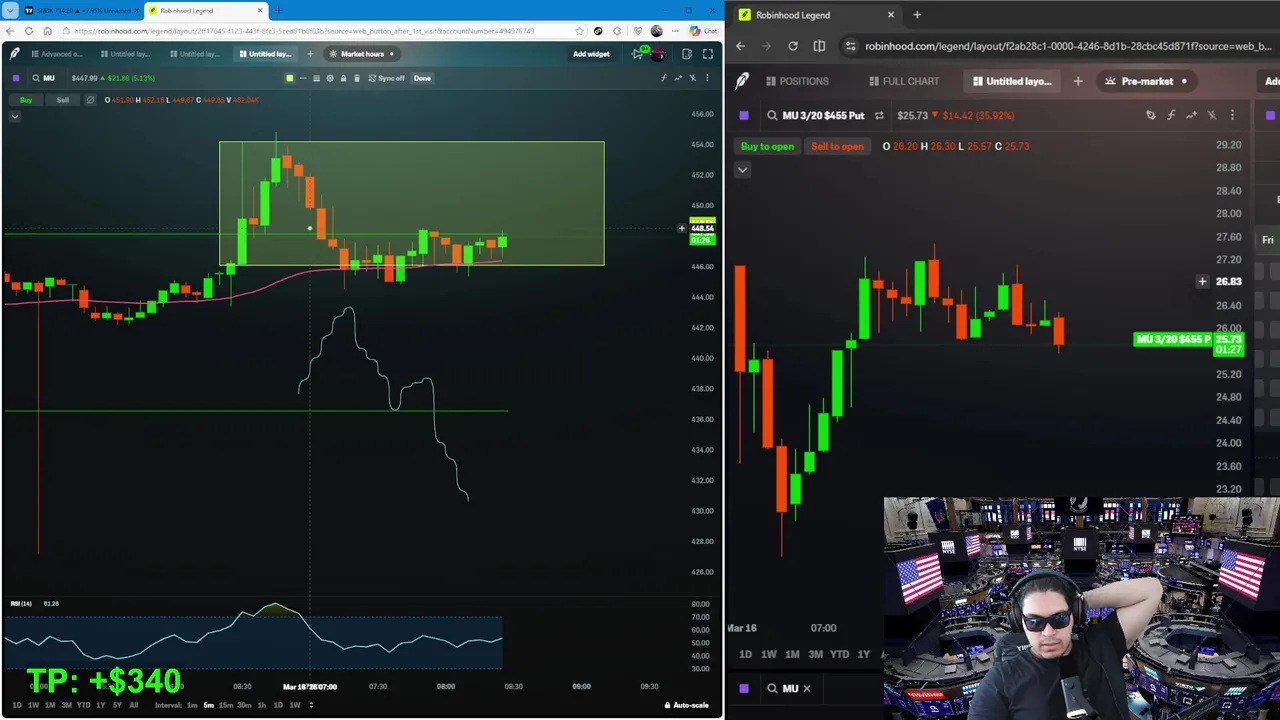Image resolution: width=1280 pixels, height=720 pixels.
Task: Click Buy button on MU chart
Action: 26,100
